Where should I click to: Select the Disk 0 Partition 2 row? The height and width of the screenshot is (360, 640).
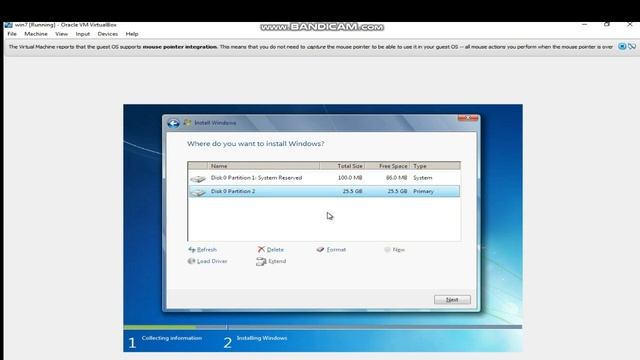coord(324,191)
